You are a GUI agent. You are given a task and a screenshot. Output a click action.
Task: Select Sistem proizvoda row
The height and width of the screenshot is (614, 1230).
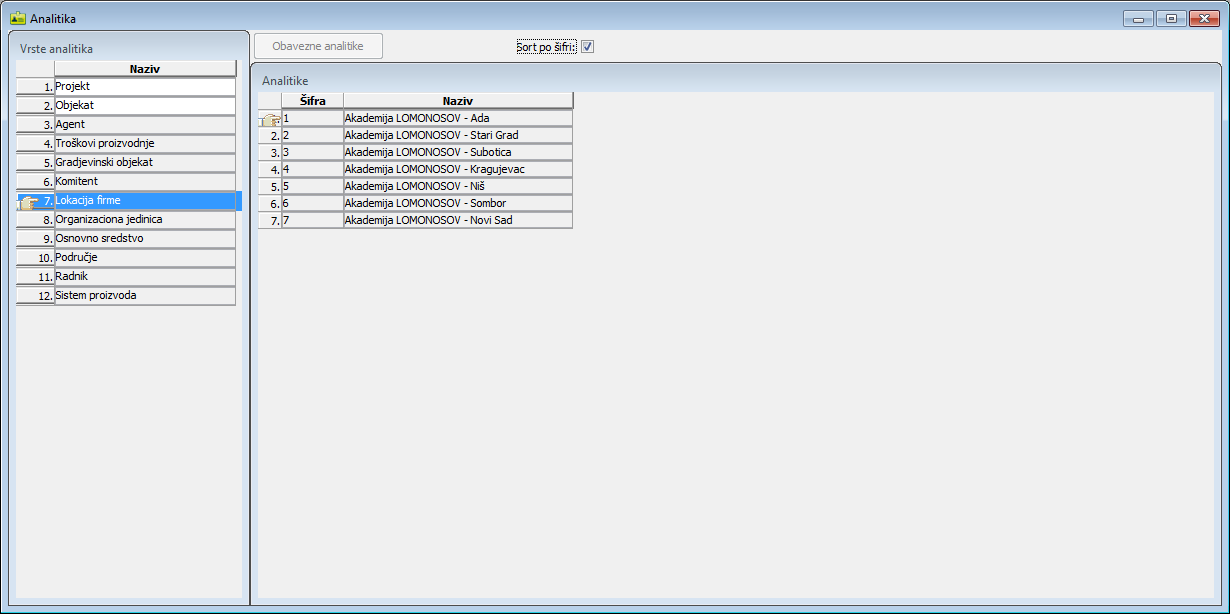coord(144,295)
